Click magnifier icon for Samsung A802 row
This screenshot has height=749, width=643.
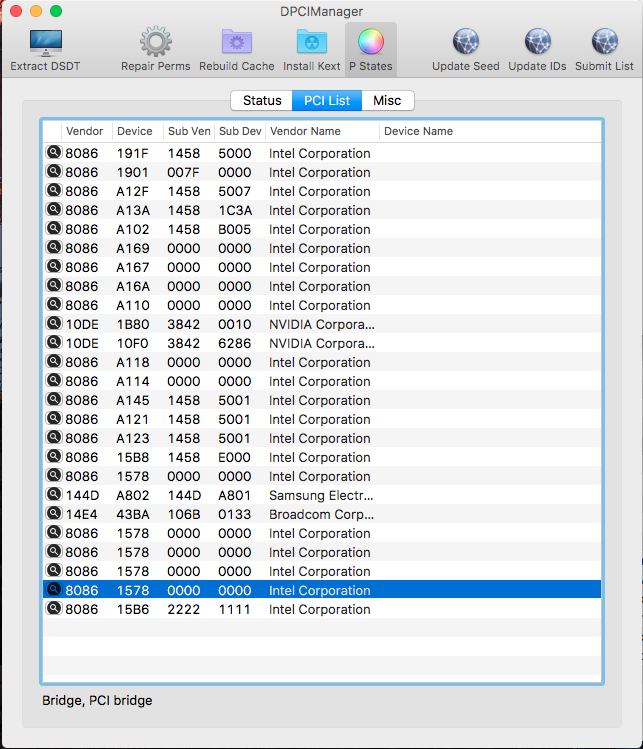pos(54,494)
